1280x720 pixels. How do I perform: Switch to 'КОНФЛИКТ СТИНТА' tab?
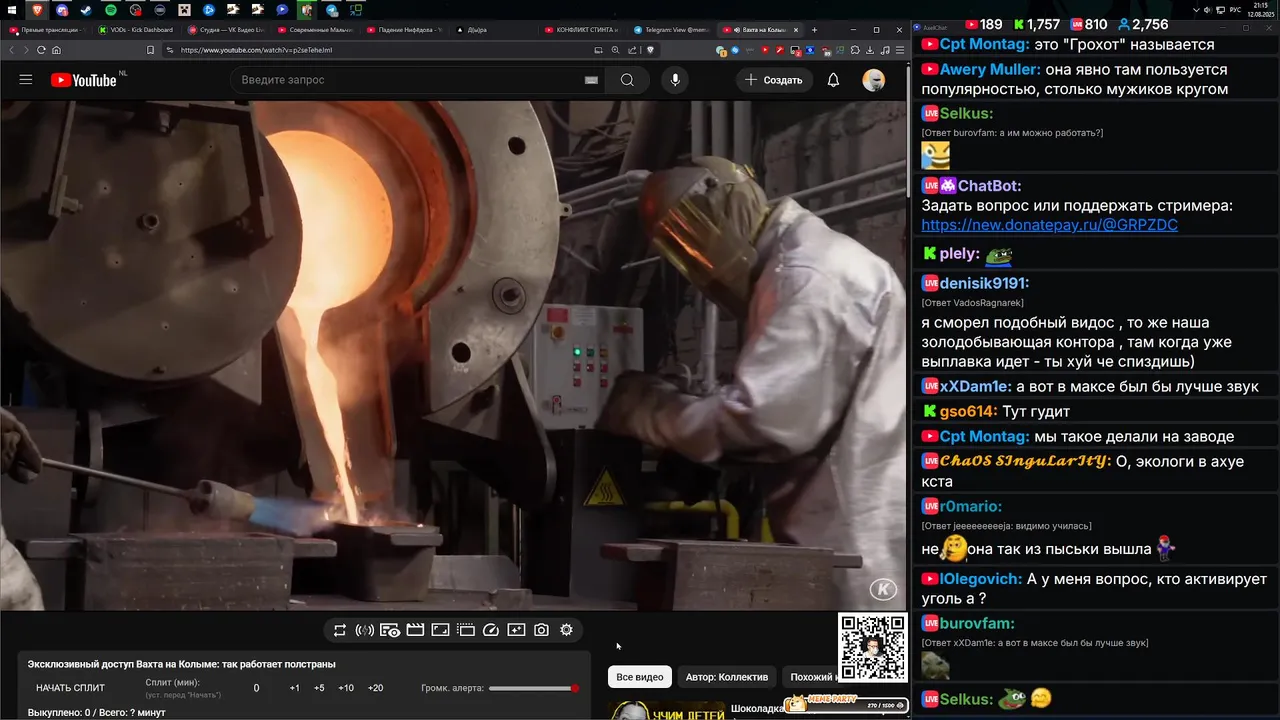point(582,30)
